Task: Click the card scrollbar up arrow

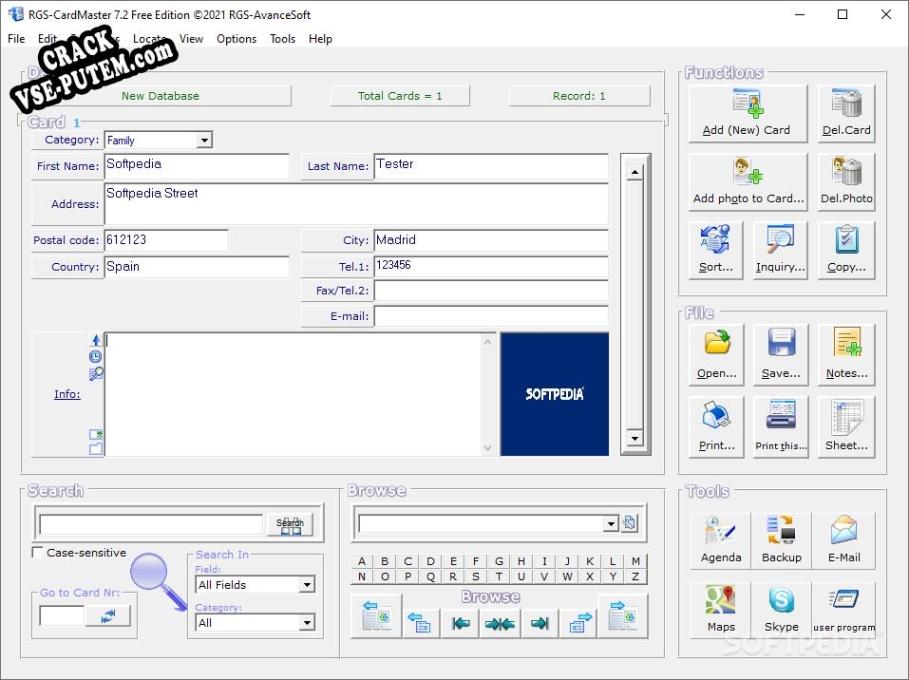Action: [635, 172]
